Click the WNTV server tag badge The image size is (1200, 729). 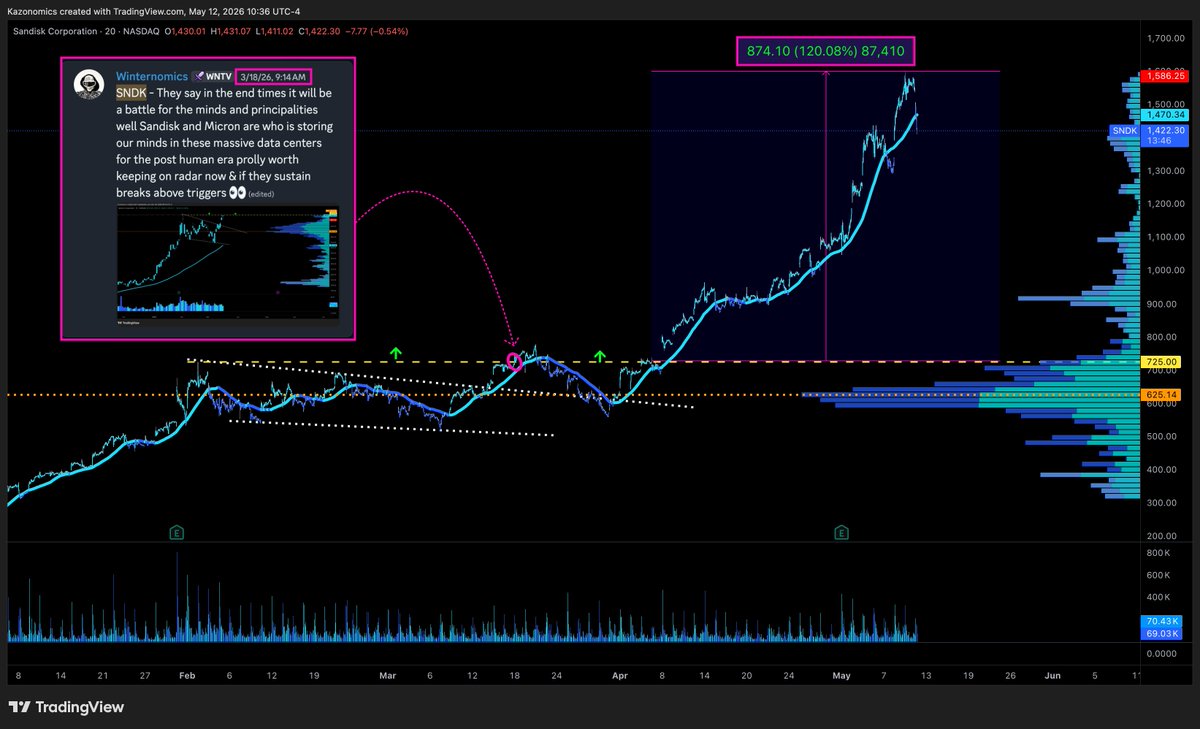click(x=213, y=77)
